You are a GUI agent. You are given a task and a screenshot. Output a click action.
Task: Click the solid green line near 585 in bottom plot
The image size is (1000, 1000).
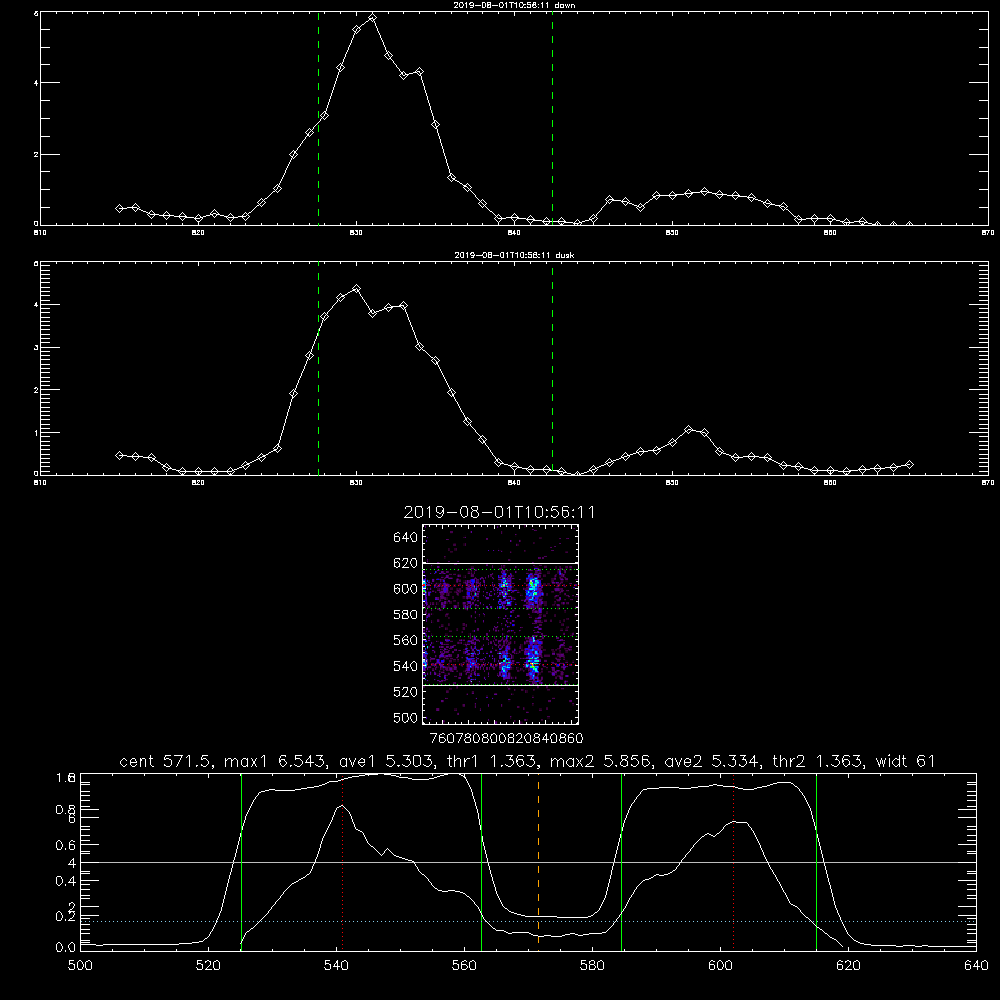coord(621,861)
